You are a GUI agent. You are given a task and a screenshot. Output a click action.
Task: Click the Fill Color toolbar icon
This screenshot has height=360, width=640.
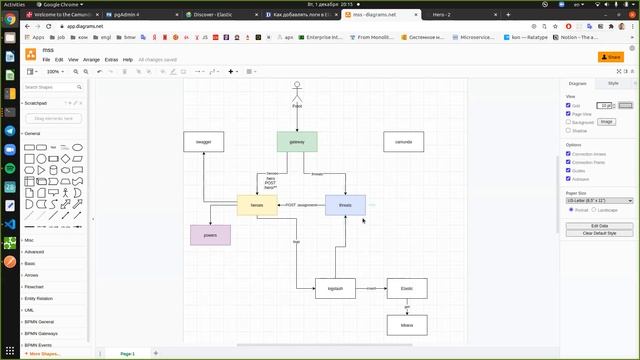(x=162, y=71)
